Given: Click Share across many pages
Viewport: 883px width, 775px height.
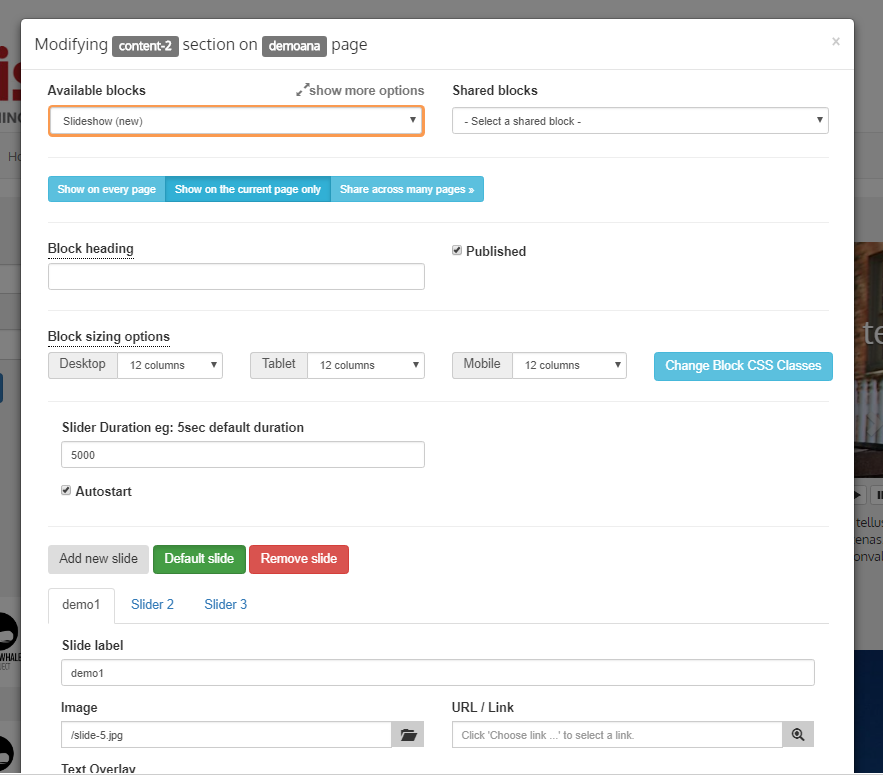Looking at the screenshot, I should tap(407, 189).
